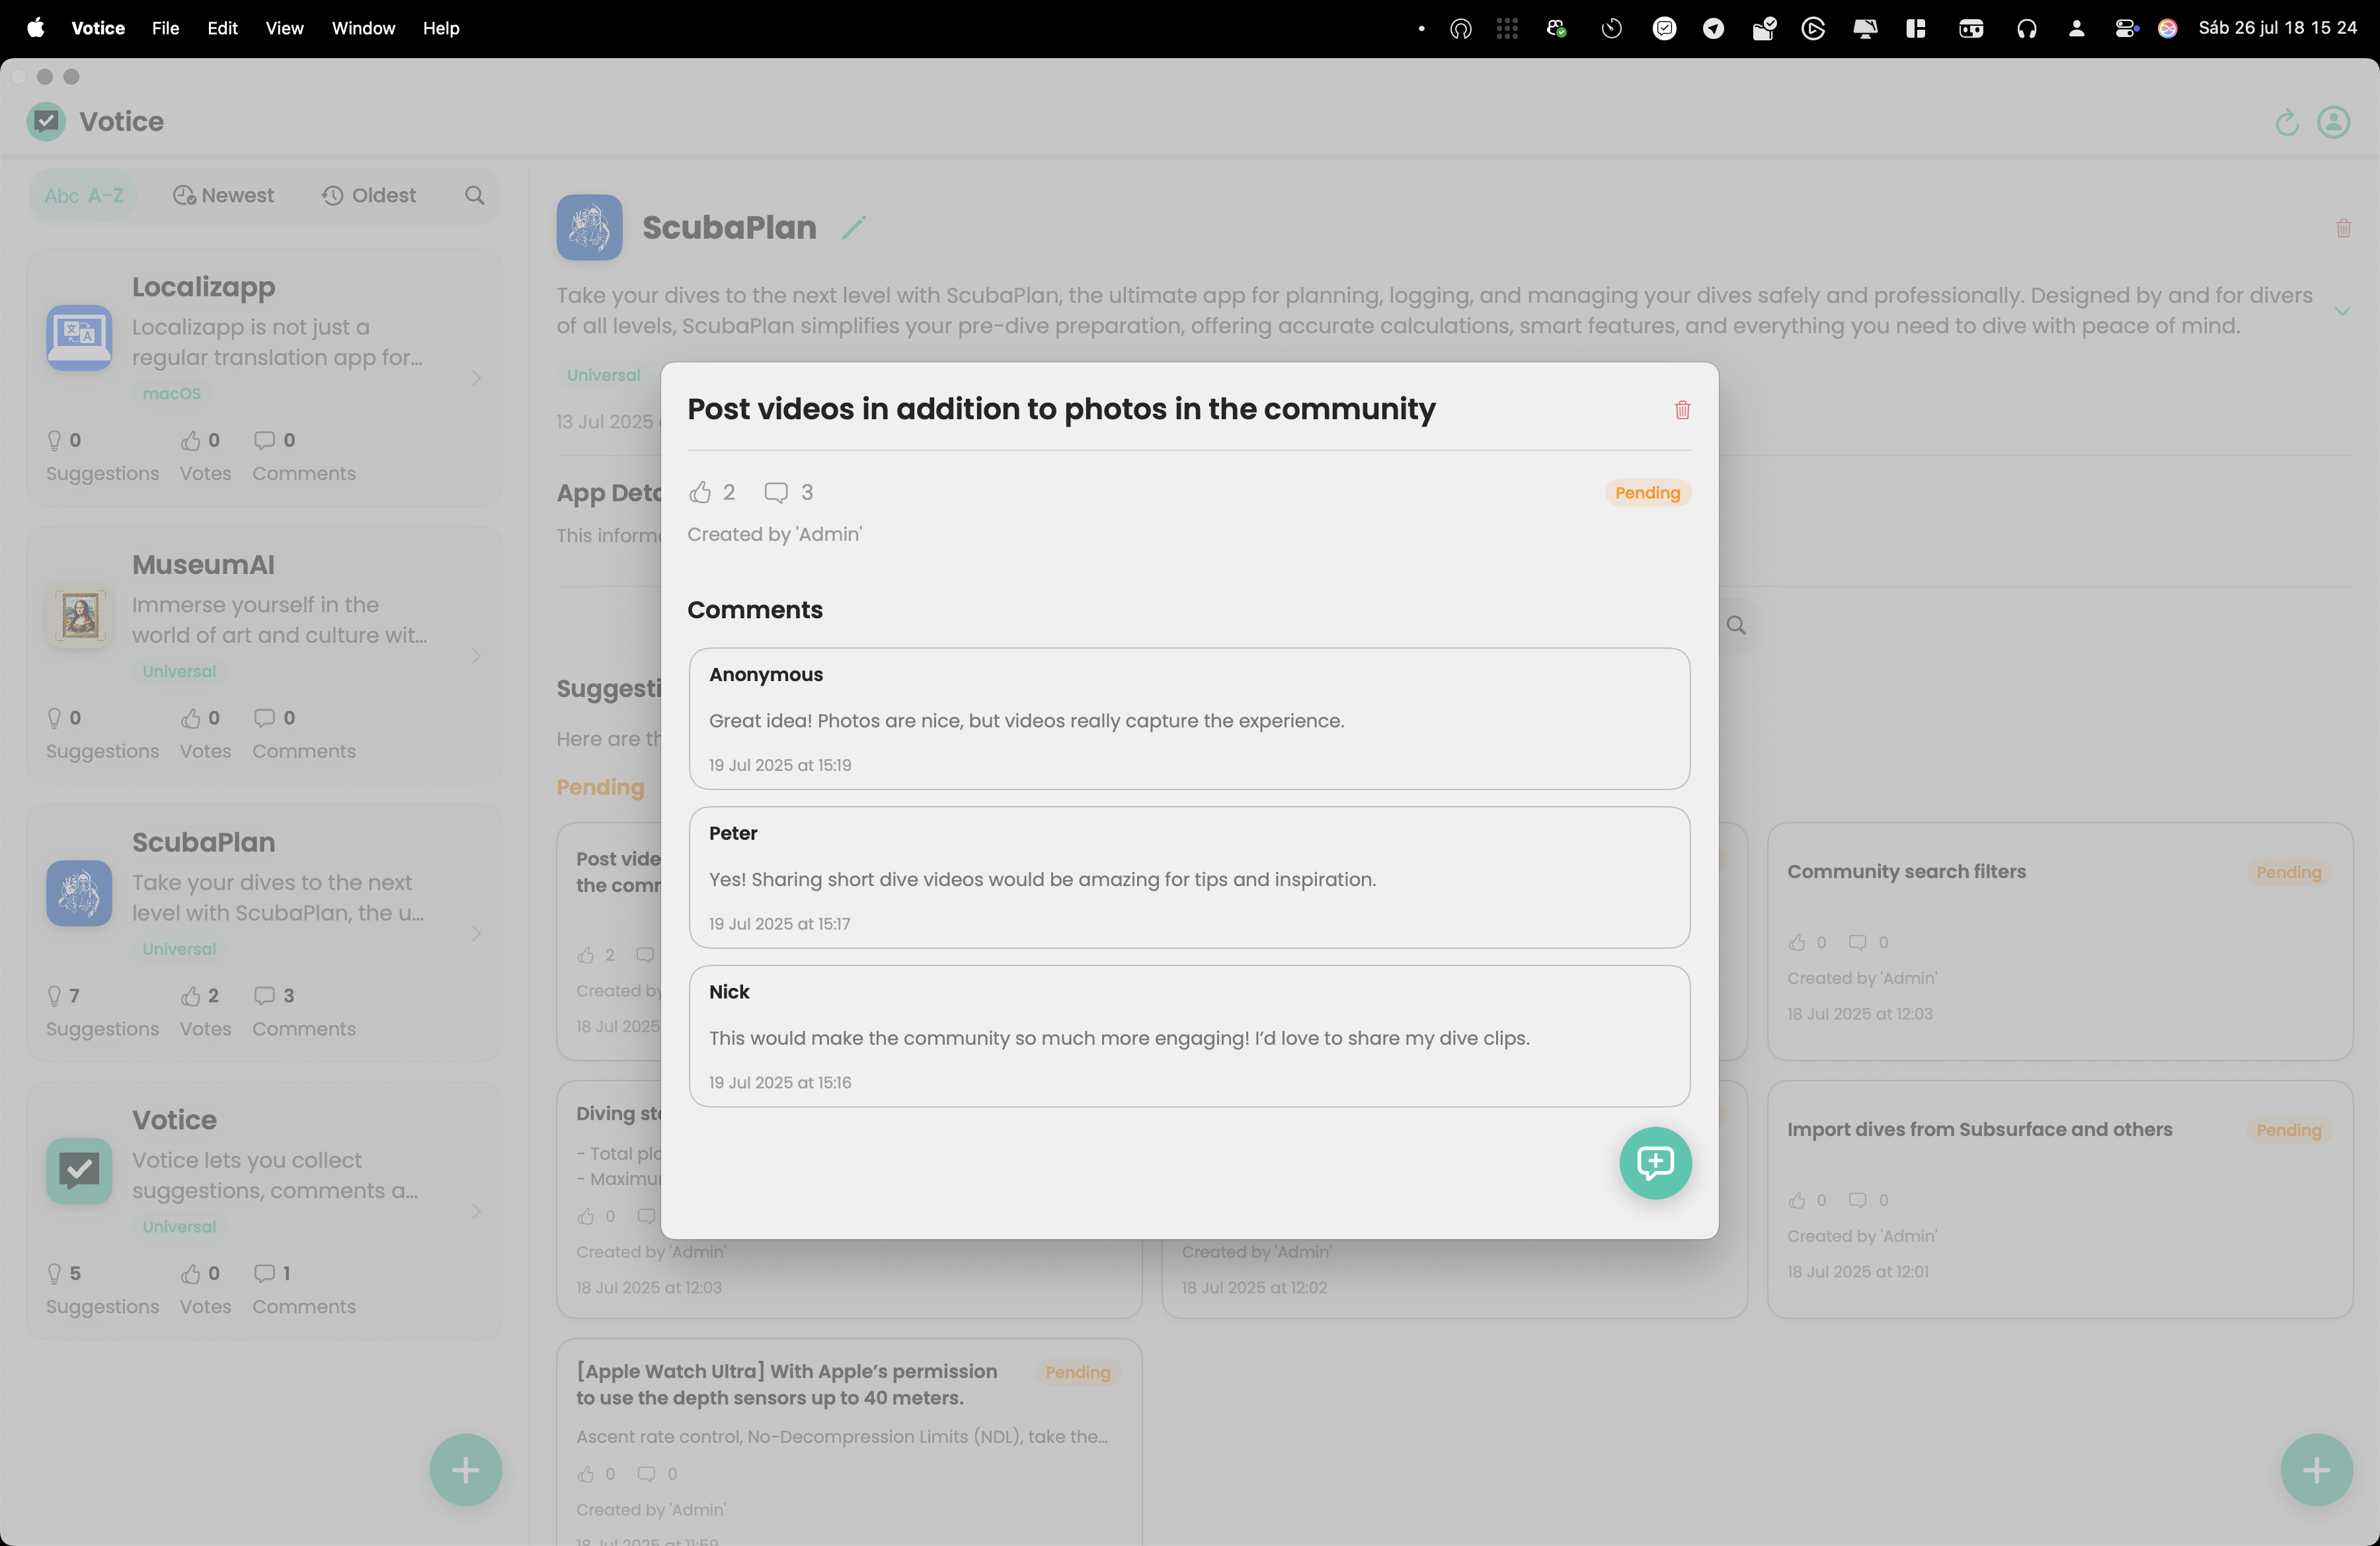Click the add suggestion plus button bottom right
The image size is (2380, 1546).
pos(2316,1469)
